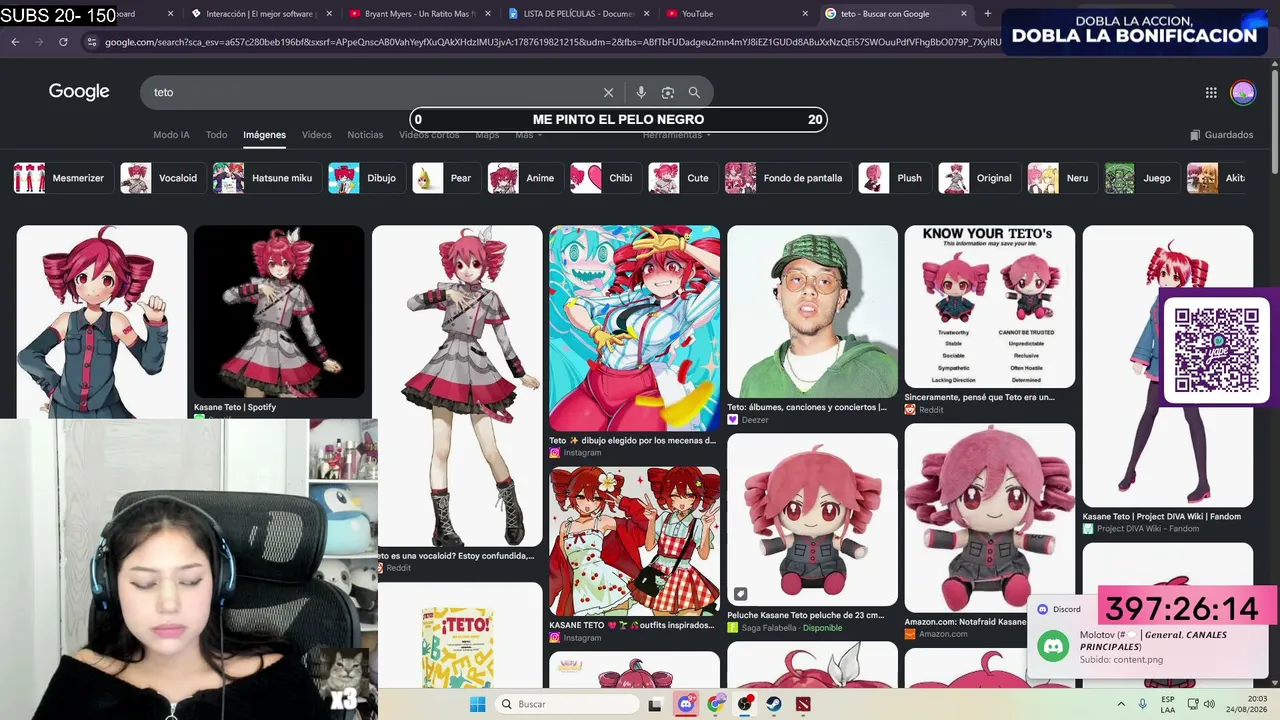Switch to the YouTube browser tab
The height and width of the screenshot is (720, 1280).
pyautogui.click(x=737, y=14)
